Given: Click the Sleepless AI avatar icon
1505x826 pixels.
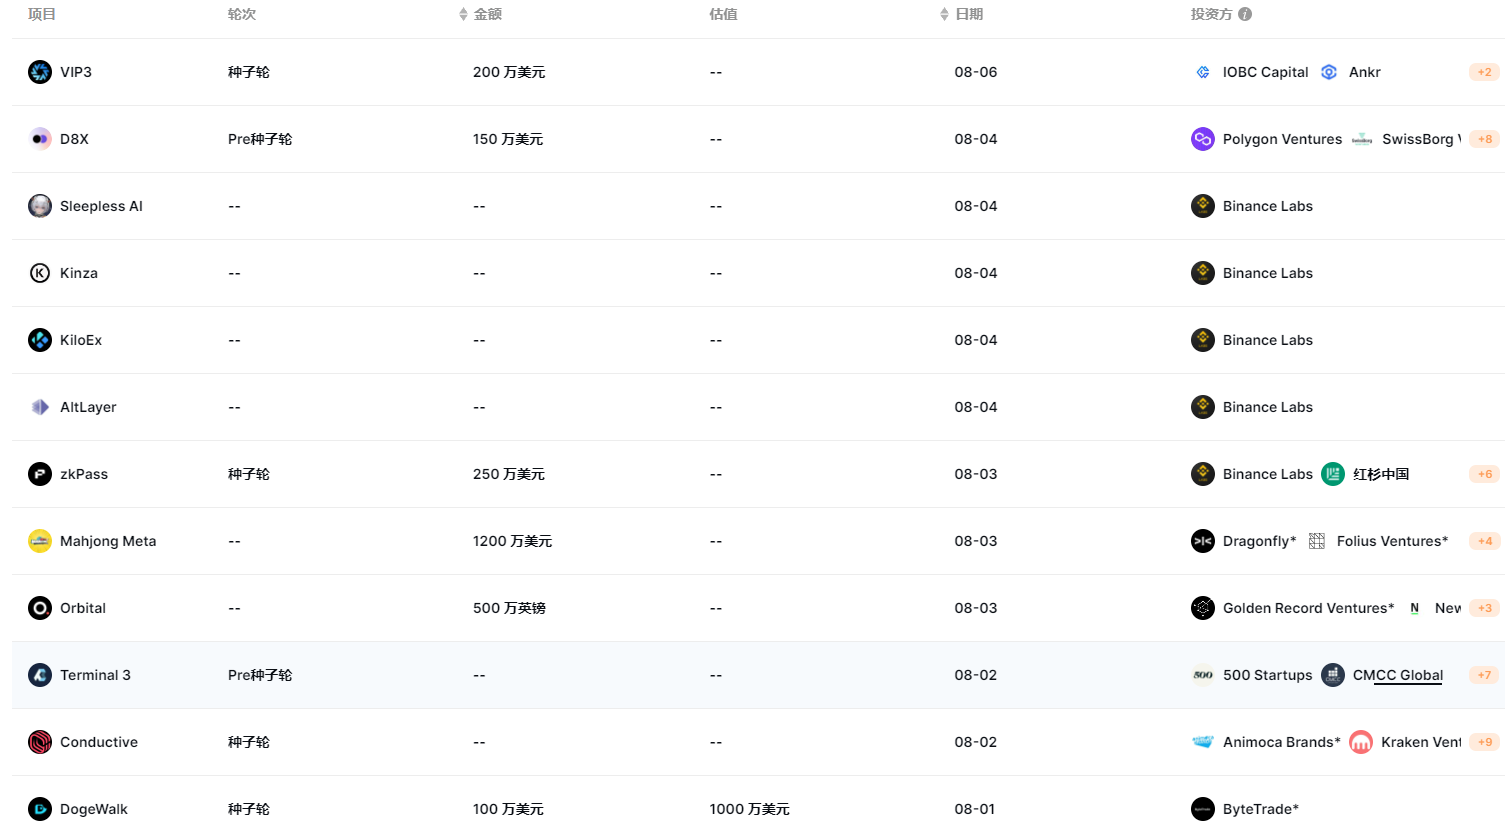Looking at the screenshot, I should pos(40,206).
